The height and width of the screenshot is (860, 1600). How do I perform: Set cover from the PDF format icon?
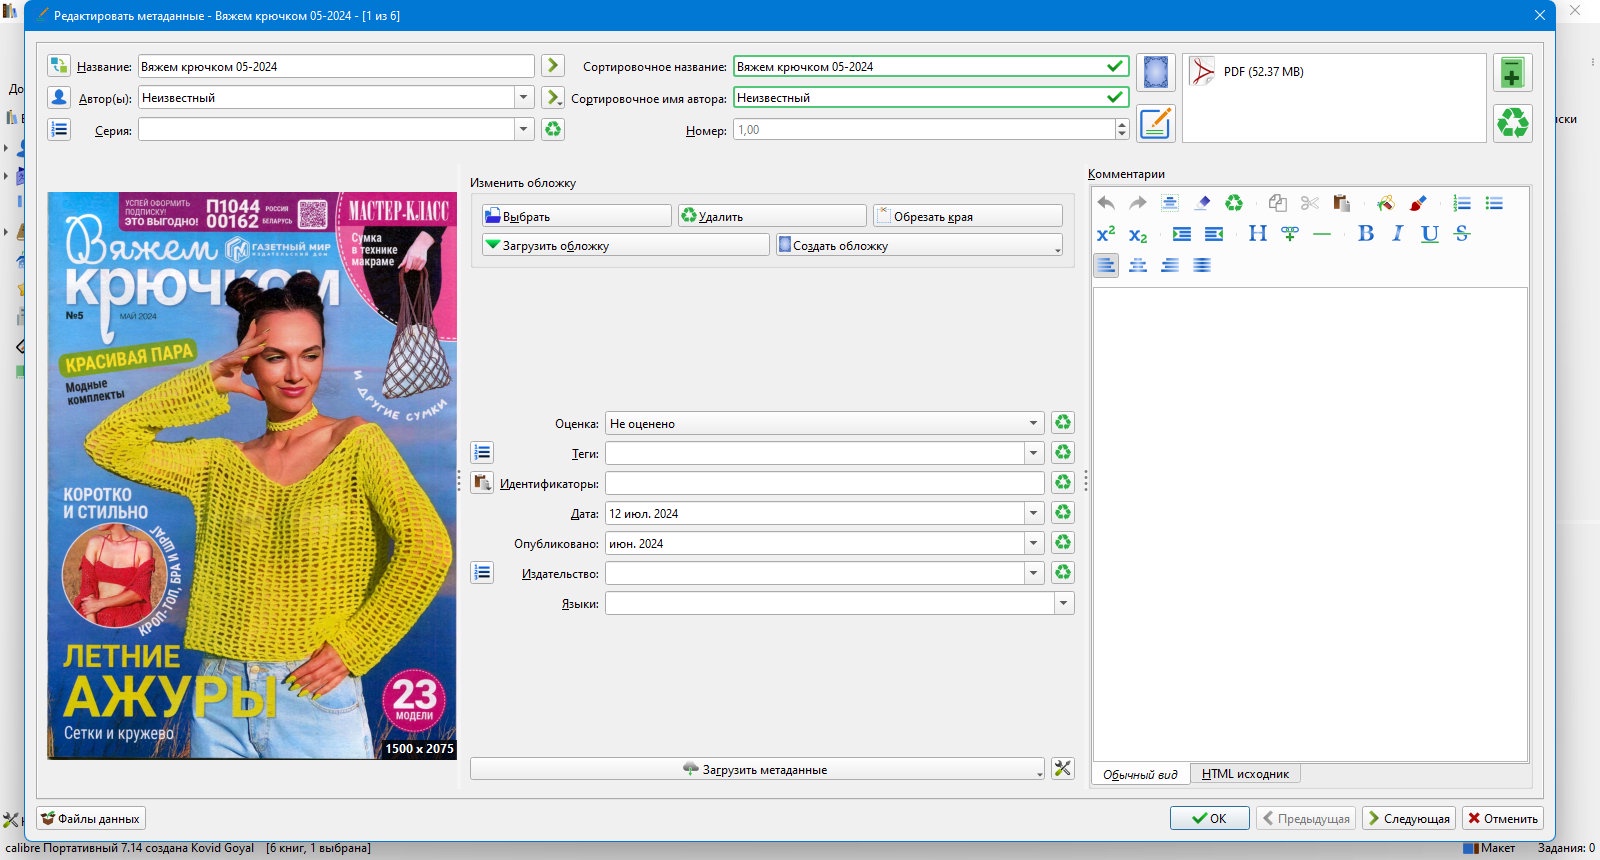point(1155,73)
